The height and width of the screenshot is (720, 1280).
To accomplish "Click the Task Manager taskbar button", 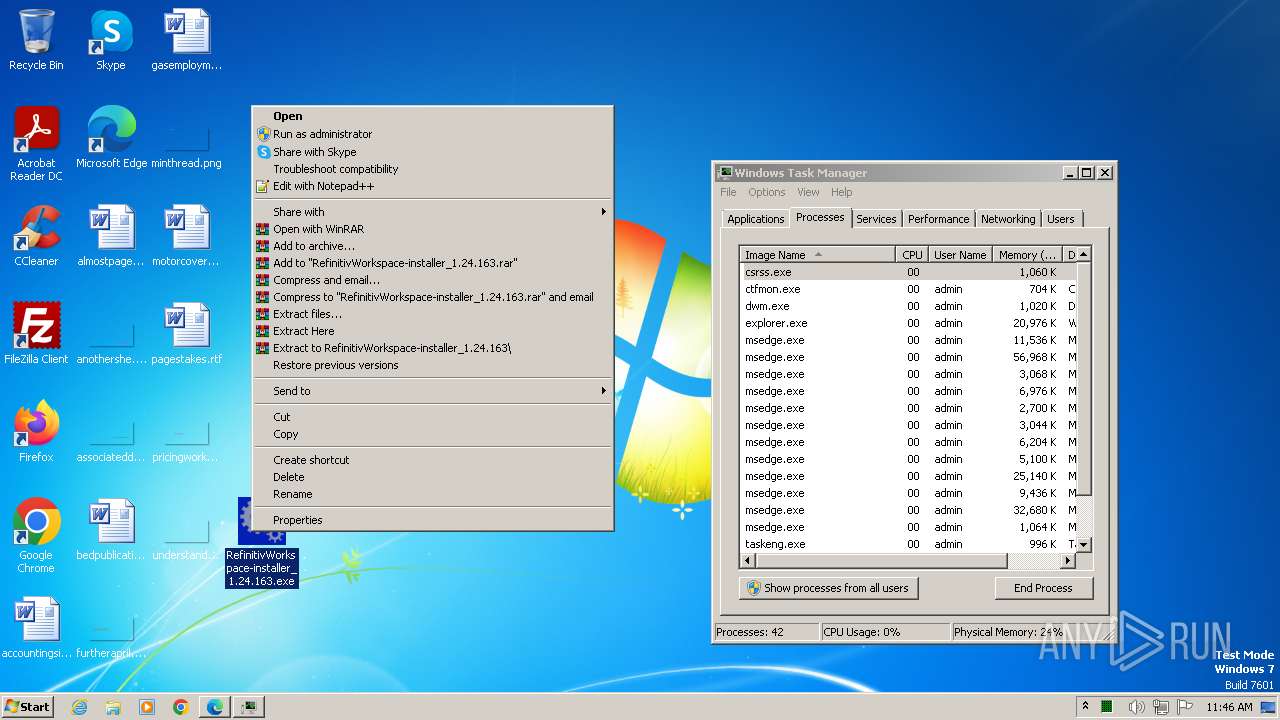I will (248, 707).
